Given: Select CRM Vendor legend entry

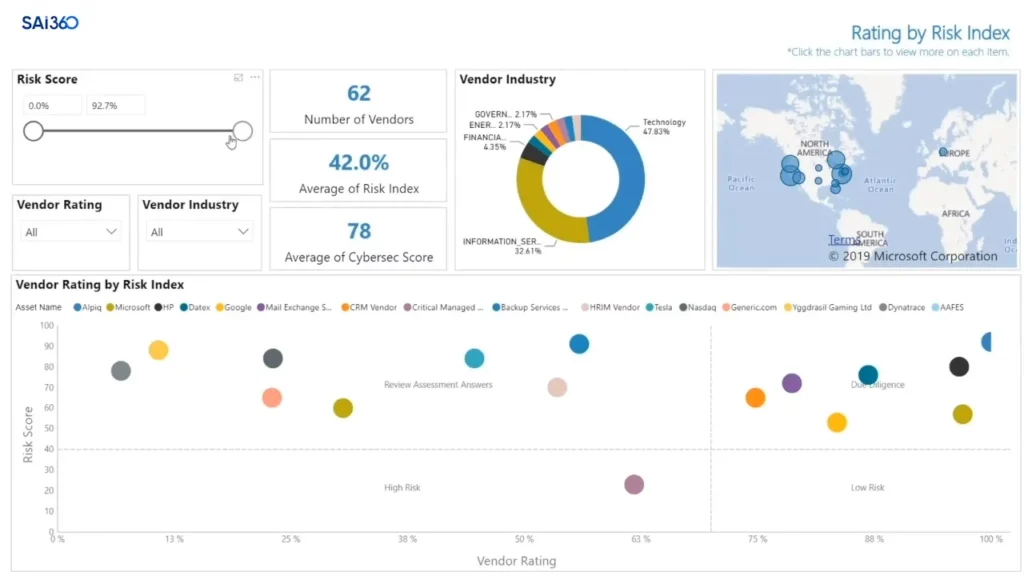Looking at the screenshot, I should coord(369,307).
